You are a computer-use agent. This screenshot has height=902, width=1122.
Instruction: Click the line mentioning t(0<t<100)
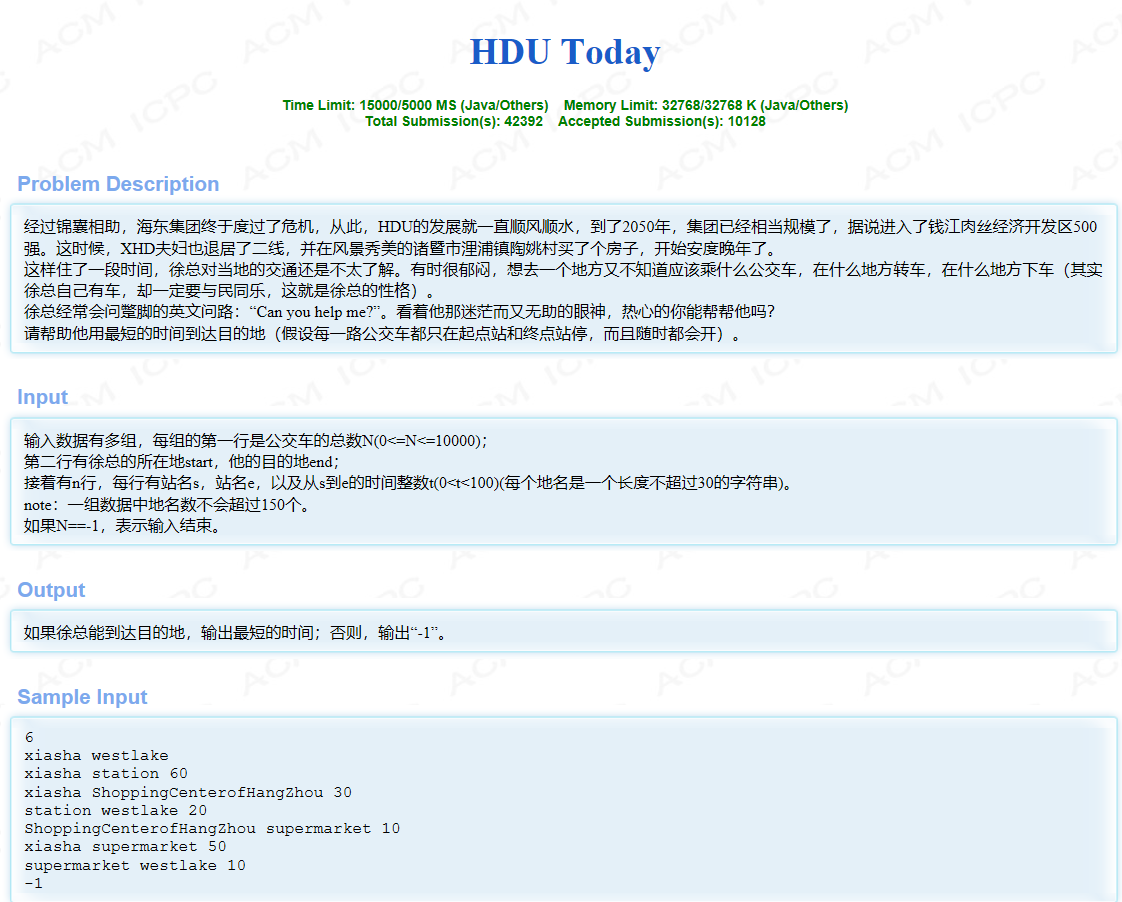[410, 483]
